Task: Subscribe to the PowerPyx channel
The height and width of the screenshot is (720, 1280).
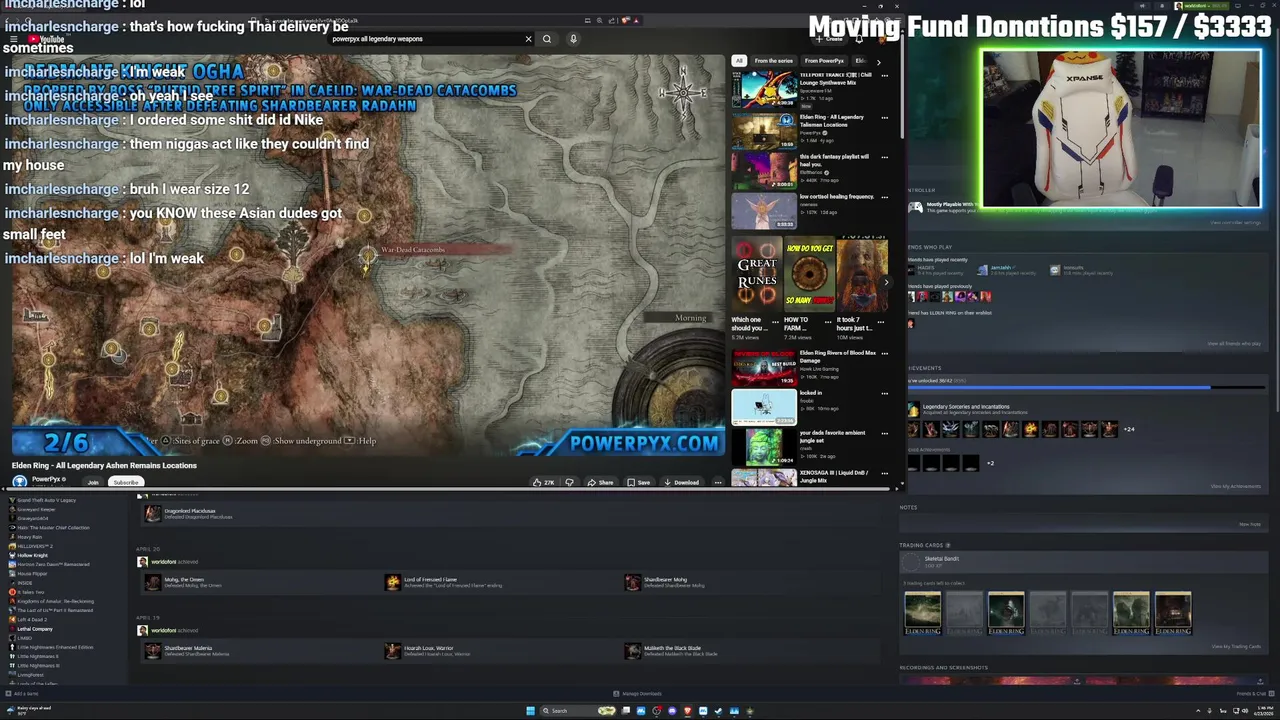Action: pyautogui.click(x=126, y=482)
